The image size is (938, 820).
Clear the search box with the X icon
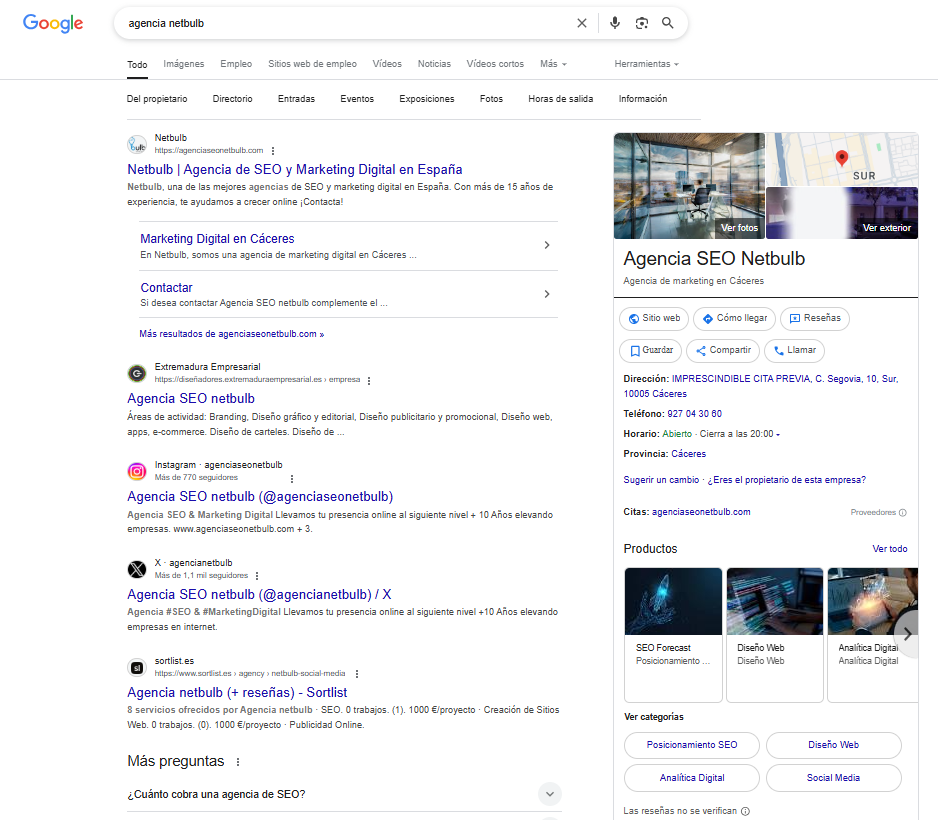(x=581, y=22)
